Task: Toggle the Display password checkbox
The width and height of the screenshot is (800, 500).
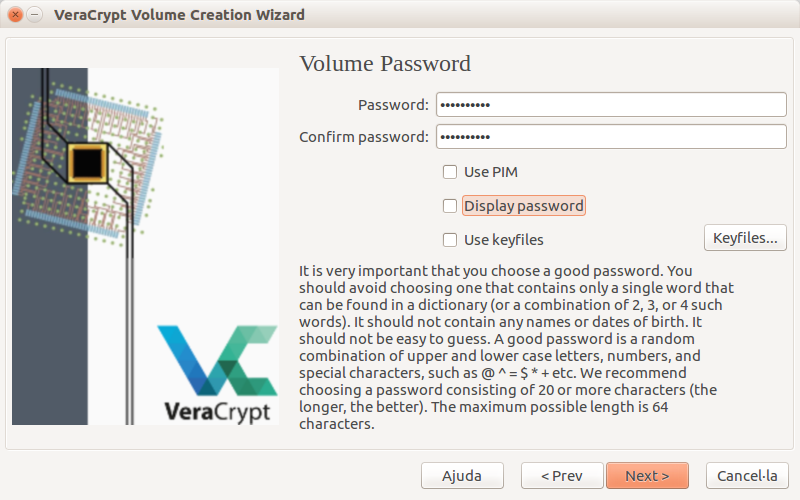Action: point(450,206)
